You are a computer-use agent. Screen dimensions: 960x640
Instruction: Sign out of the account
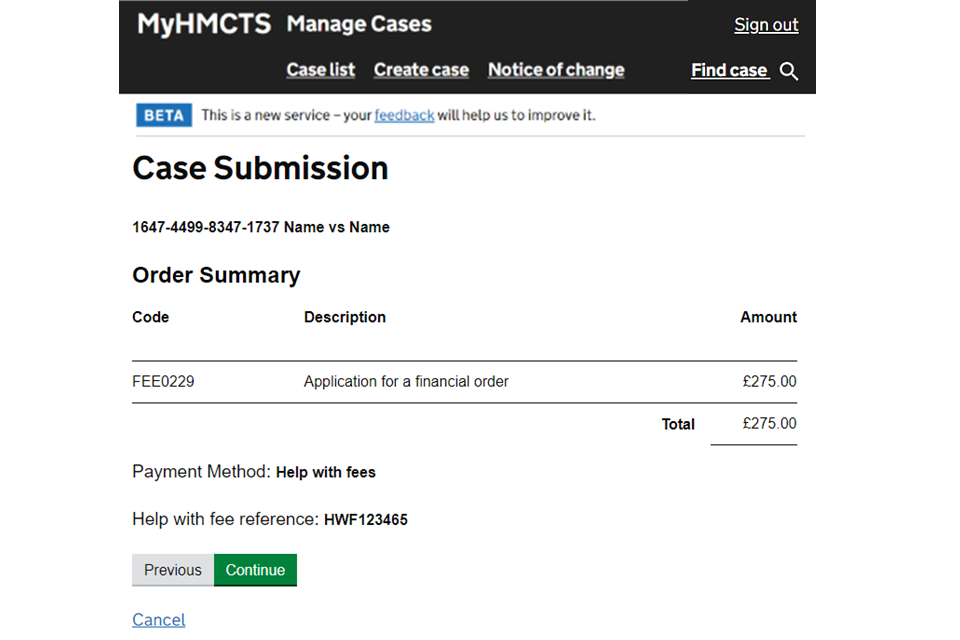click(x=766, y=25)
